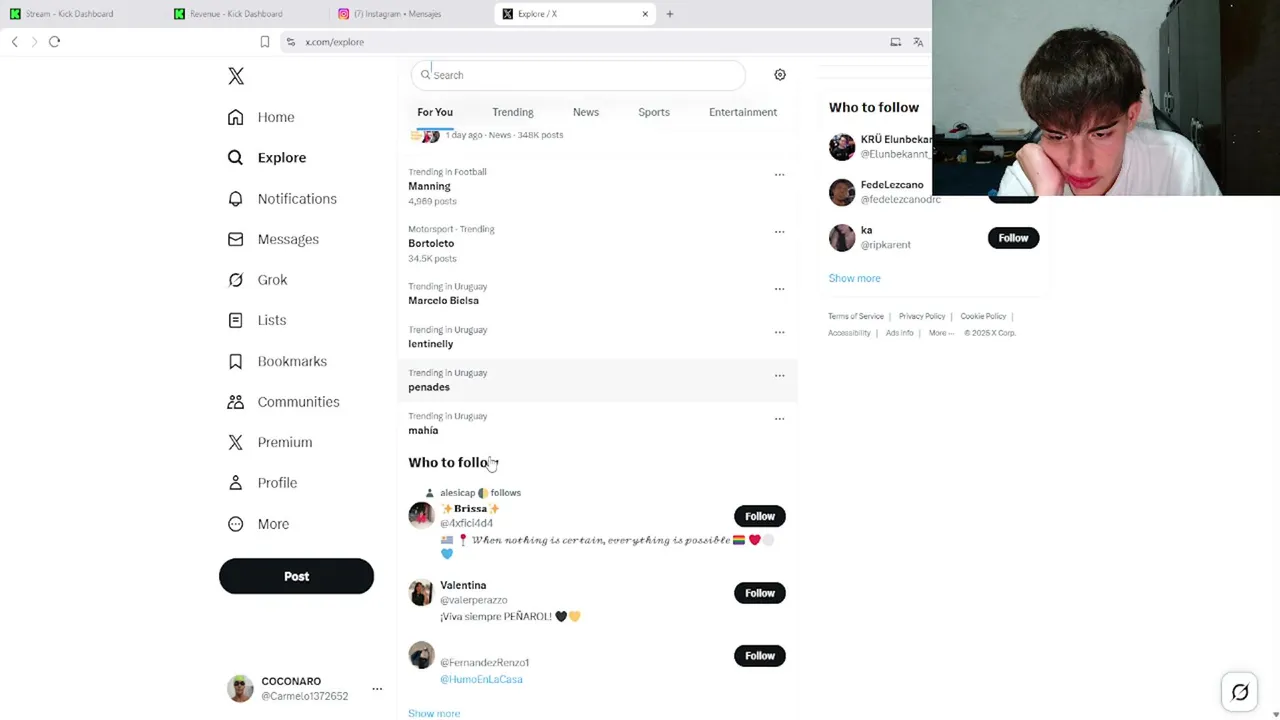Open KRÜ Elunbekannt profile avatar
The image size is (1280, 720).
point(842,147)
